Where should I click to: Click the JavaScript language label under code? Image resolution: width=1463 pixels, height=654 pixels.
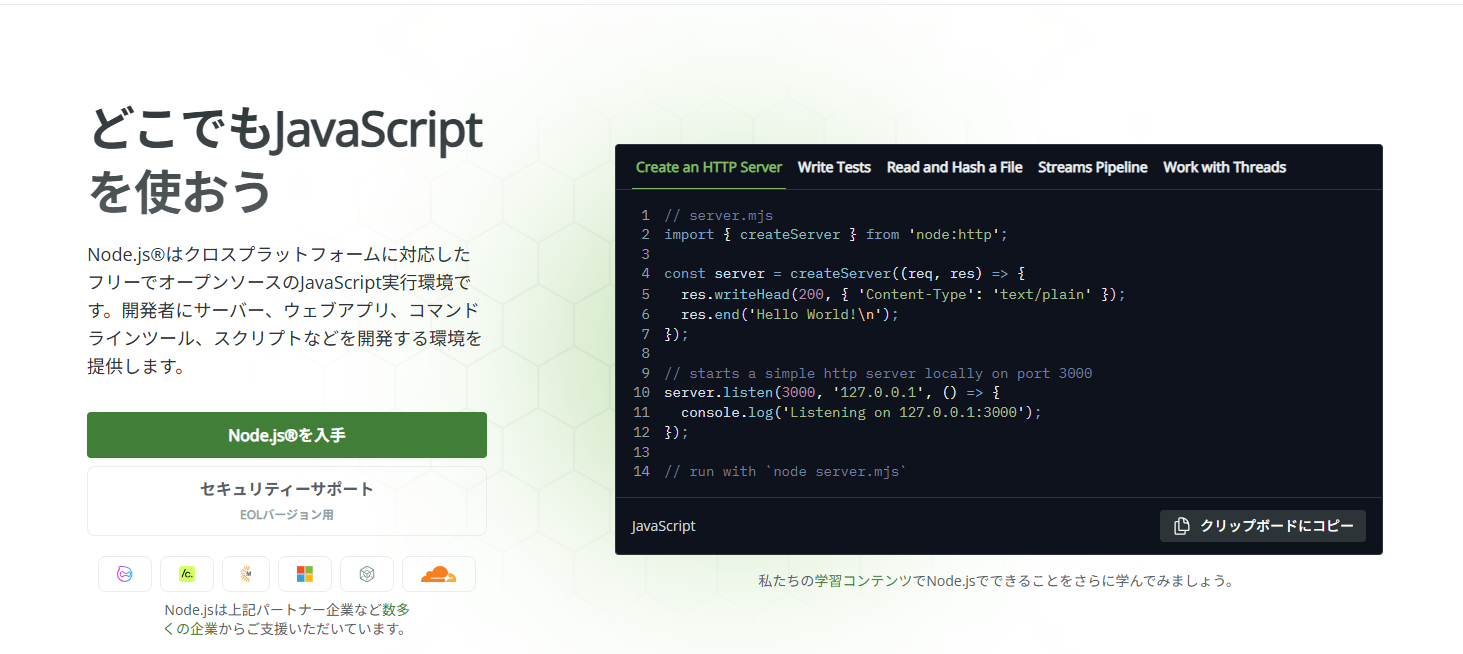coord(664,526)
